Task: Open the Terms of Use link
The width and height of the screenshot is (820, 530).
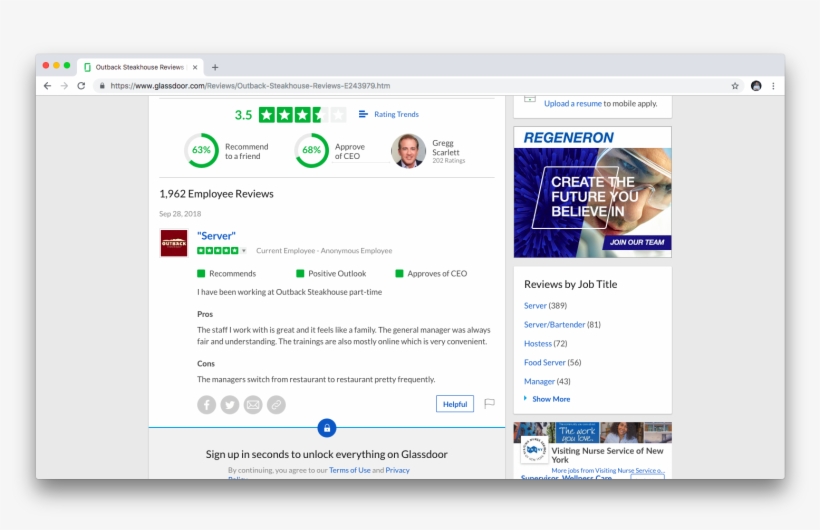Action: tap(349, 470)
